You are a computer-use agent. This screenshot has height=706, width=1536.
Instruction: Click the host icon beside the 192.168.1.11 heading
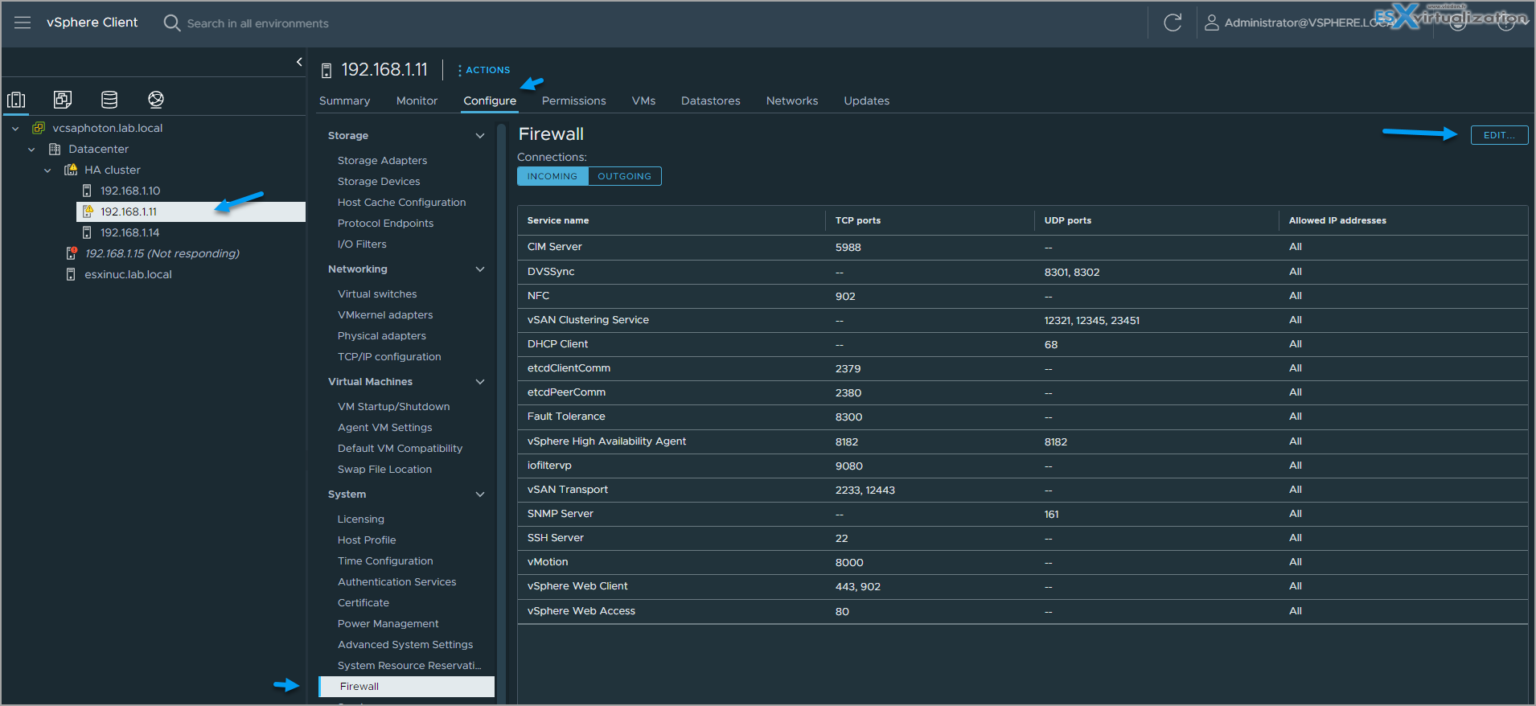click(325, 69)
